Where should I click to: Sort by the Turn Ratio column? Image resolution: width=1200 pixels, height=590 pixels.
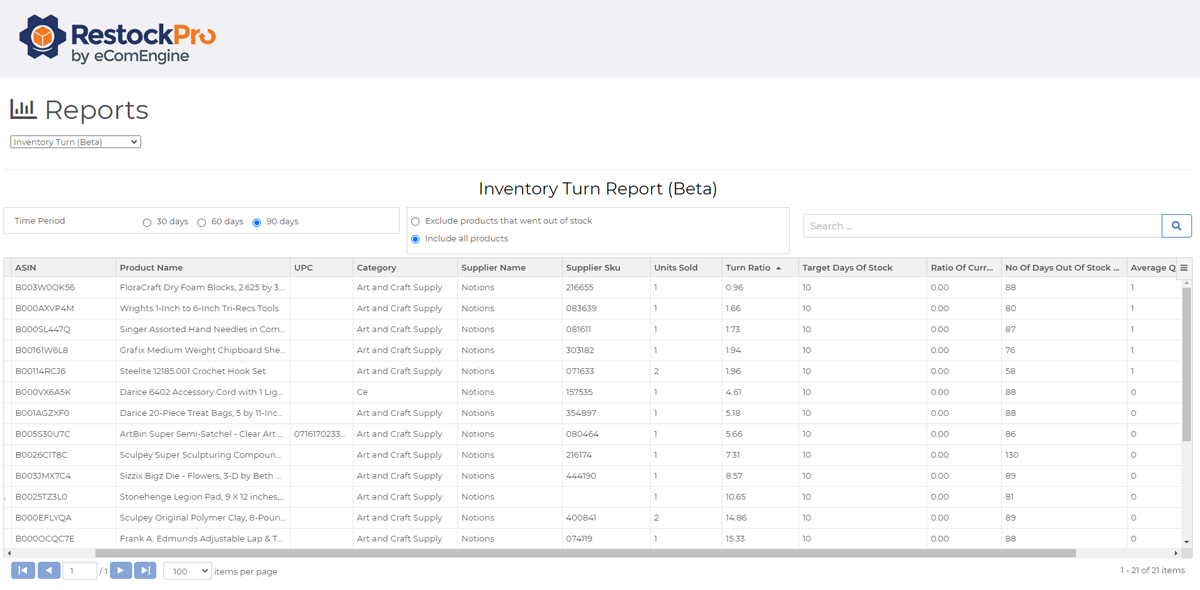(748, 268)
